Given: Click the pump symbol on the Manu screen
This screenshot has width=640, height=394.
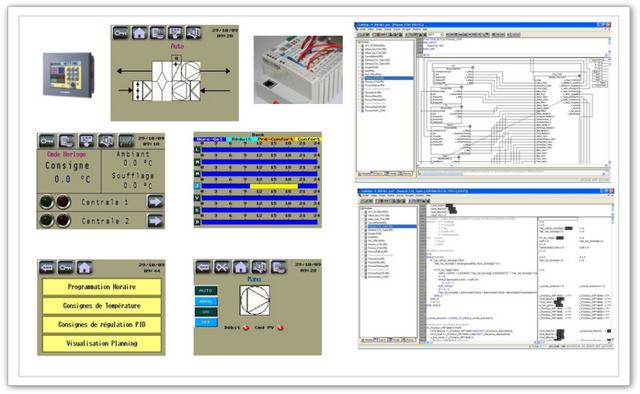Looking at the screenshot, I should point(255,300).
